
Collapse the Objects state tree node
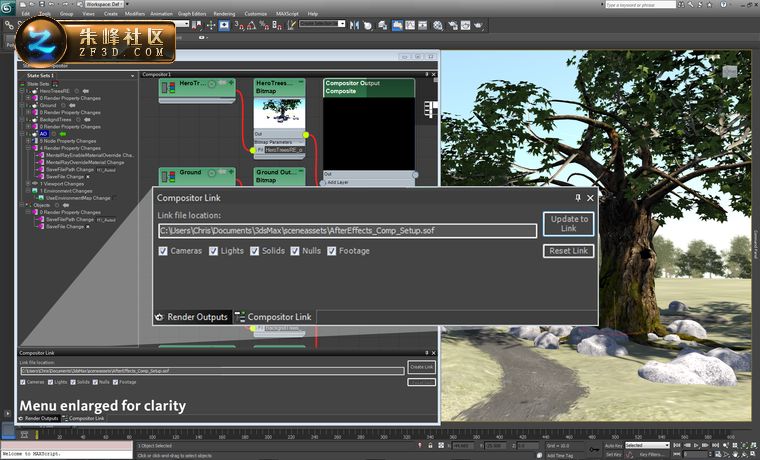22,205
